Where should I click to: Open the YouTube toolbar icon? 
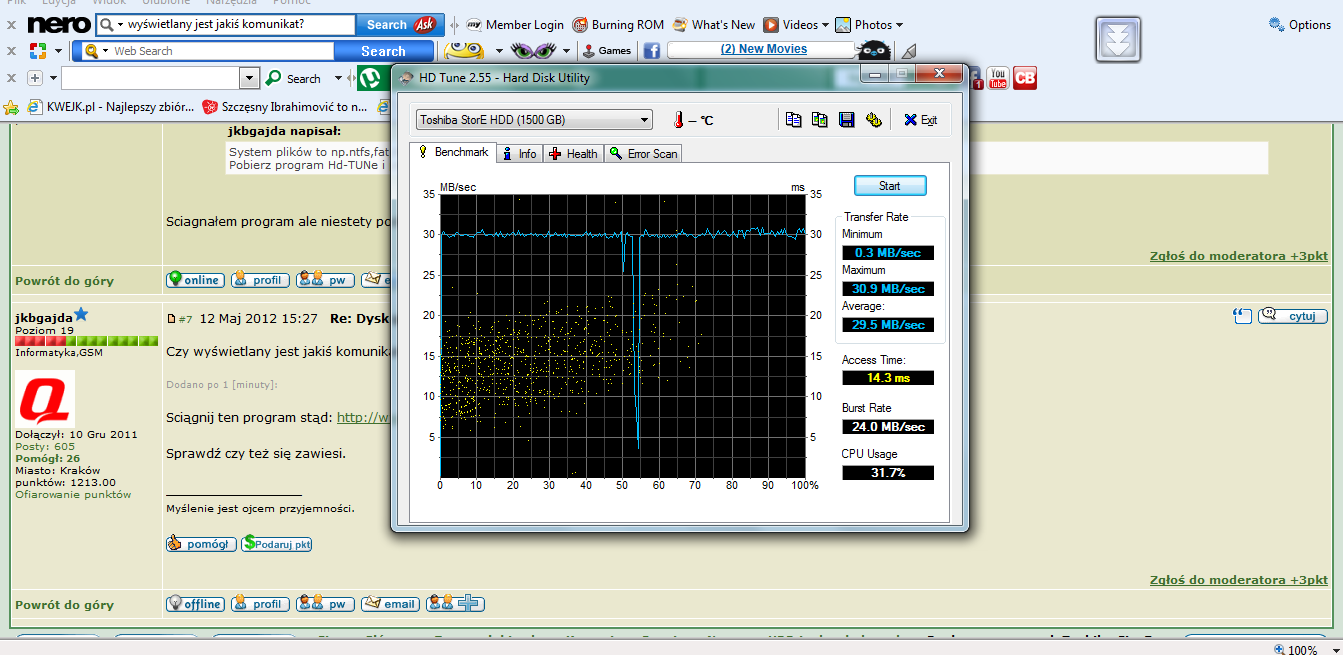point(997,77)
